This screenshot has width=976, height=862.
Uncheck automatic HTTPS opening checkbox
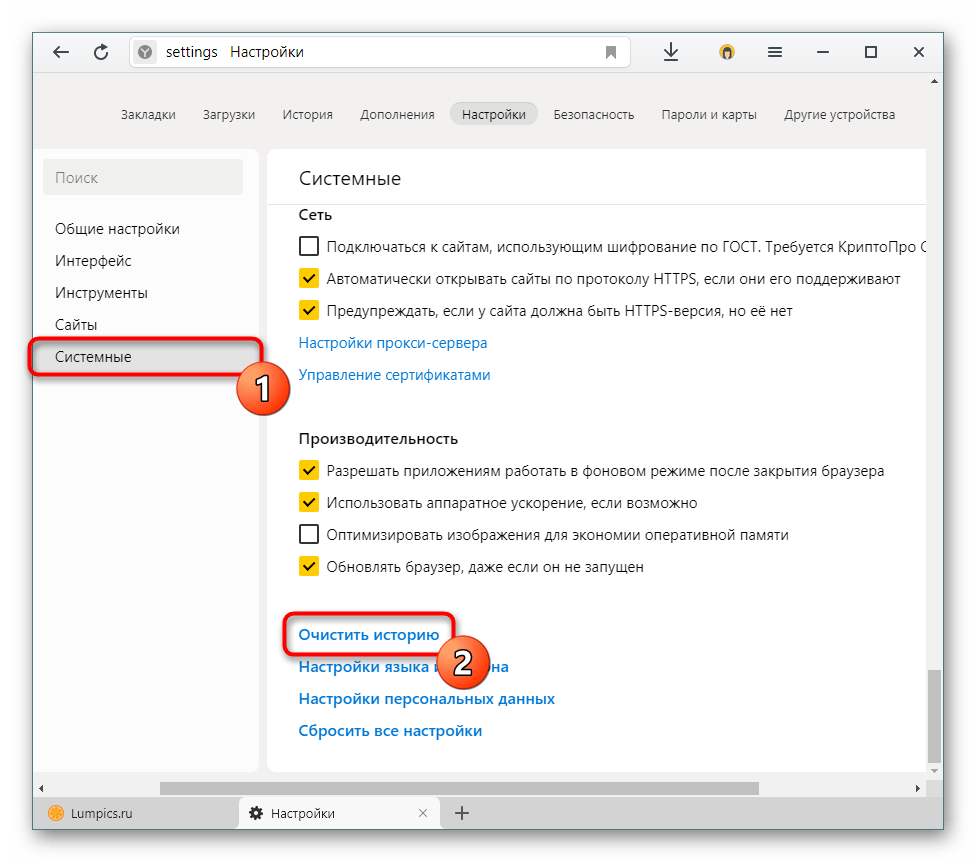pyautogui.click(x=309, y=278)
